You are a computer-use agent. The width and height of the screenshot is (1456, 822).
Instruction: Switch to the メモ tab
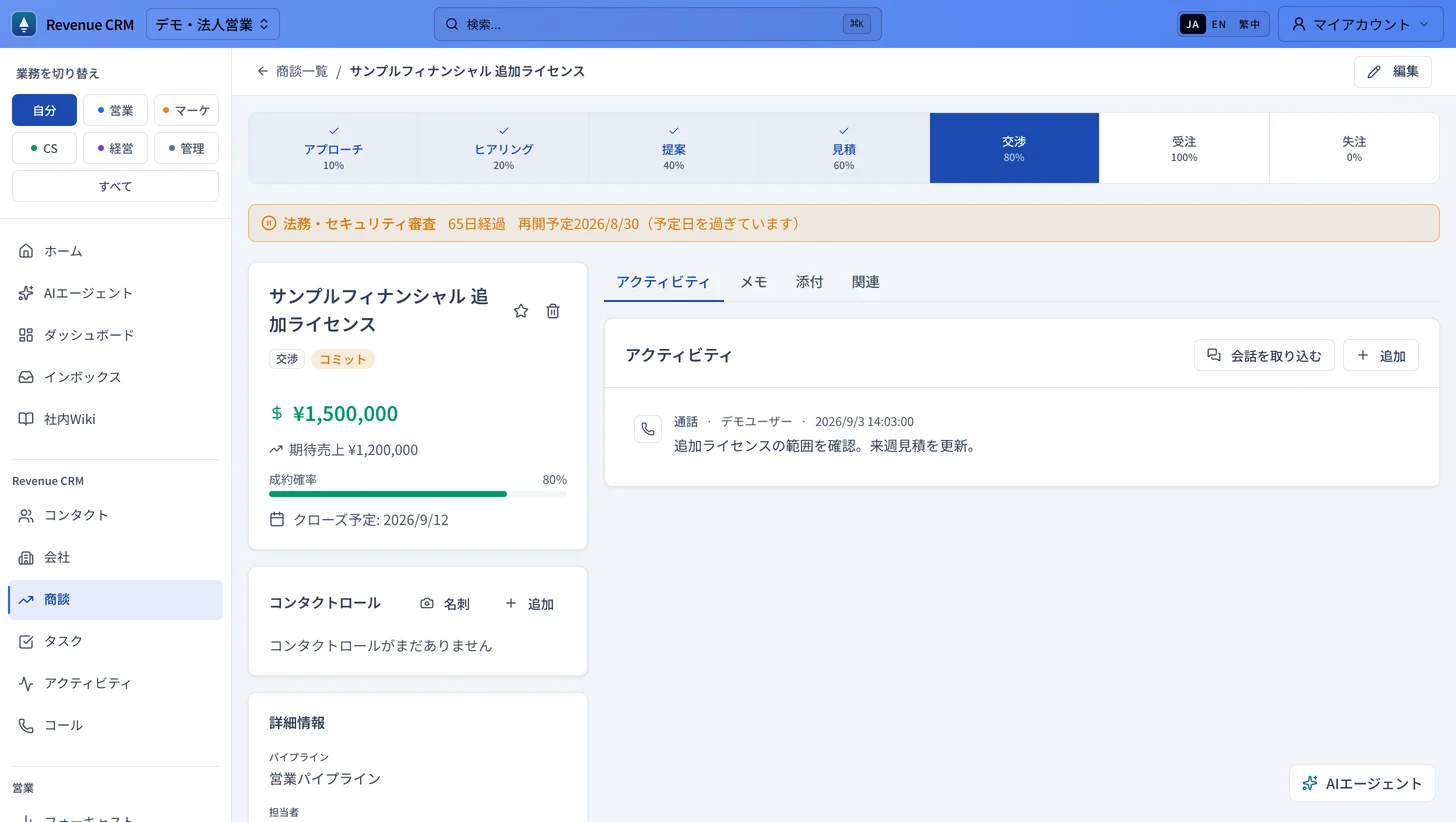coord(753,282)
